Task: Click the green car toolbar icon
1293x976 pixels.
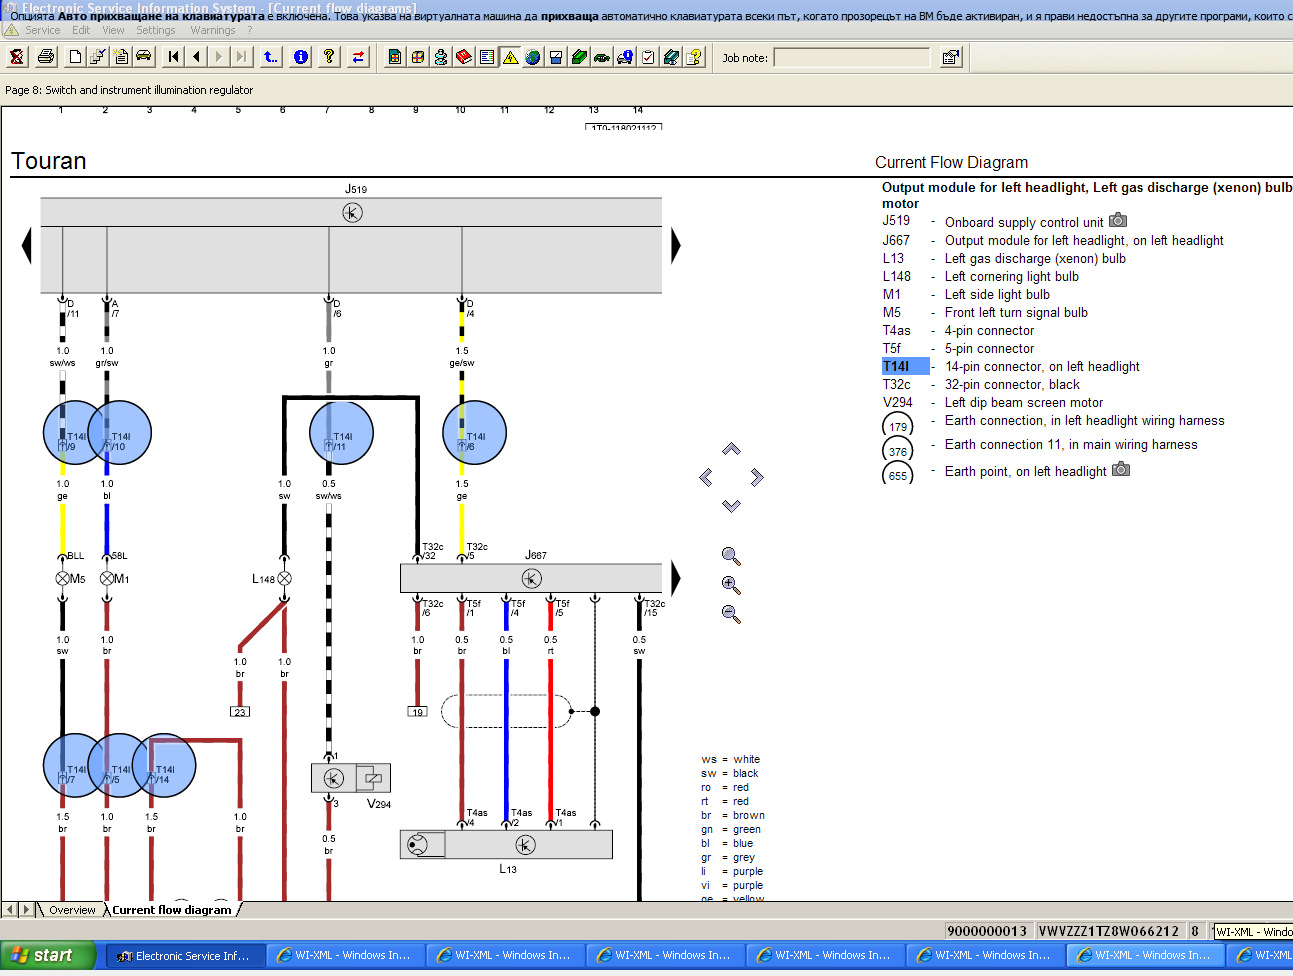Action: click(579, 57)
